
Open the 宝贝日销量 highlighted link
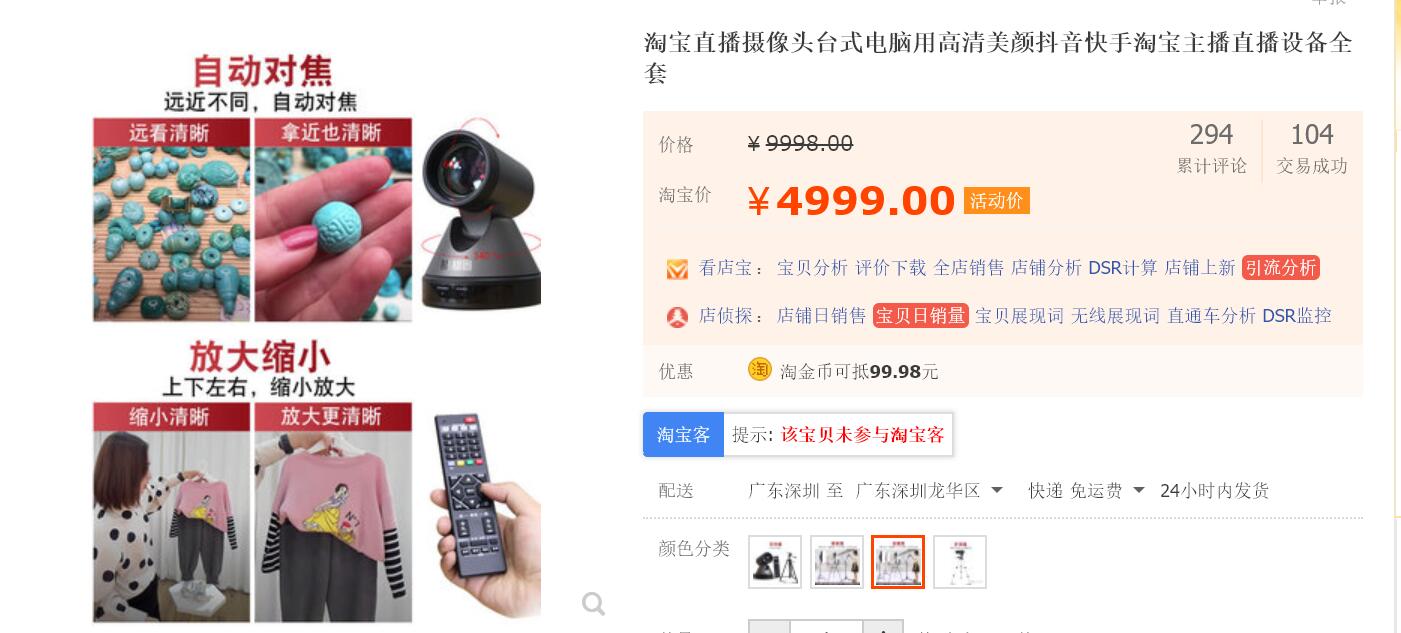921,315
